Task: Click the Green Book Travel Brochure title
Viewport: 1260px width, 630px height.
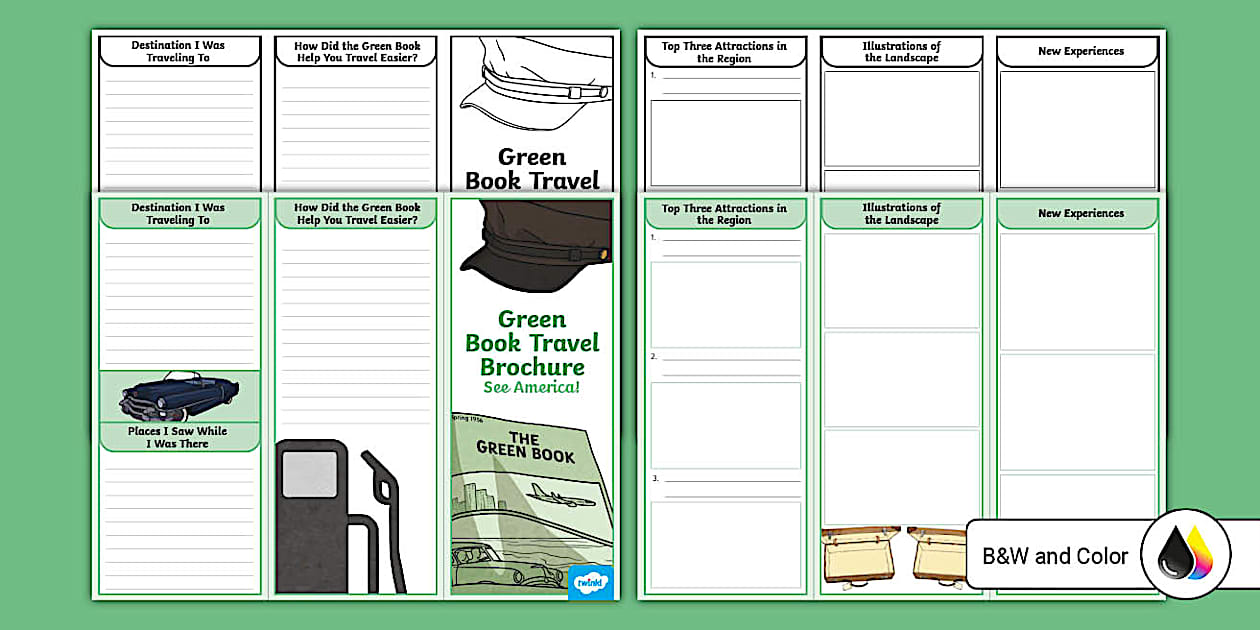Action: pyautogui.click(x=531, y=342)
